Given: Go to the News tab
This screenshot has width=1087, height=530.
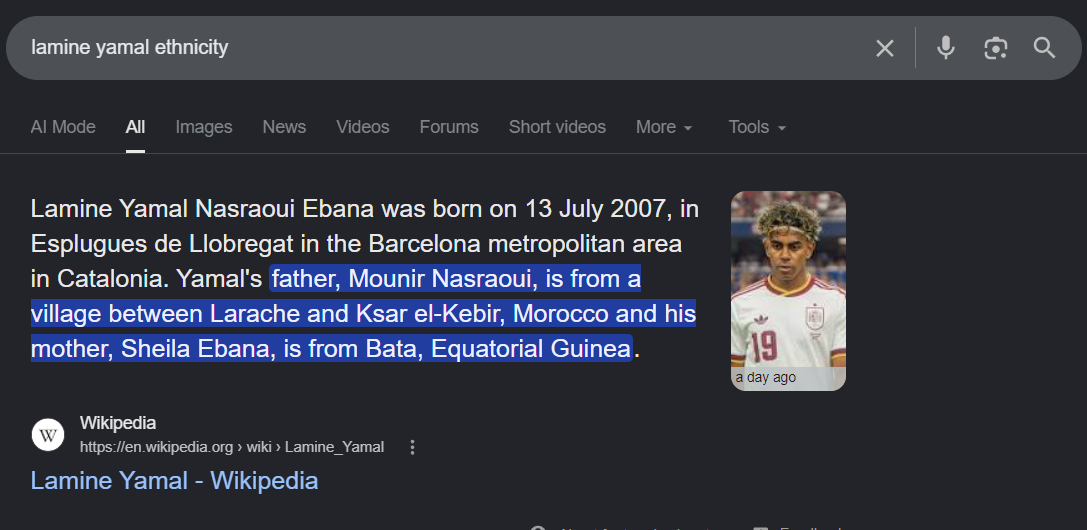Looking at the screenshot, I should pos(284,127).
